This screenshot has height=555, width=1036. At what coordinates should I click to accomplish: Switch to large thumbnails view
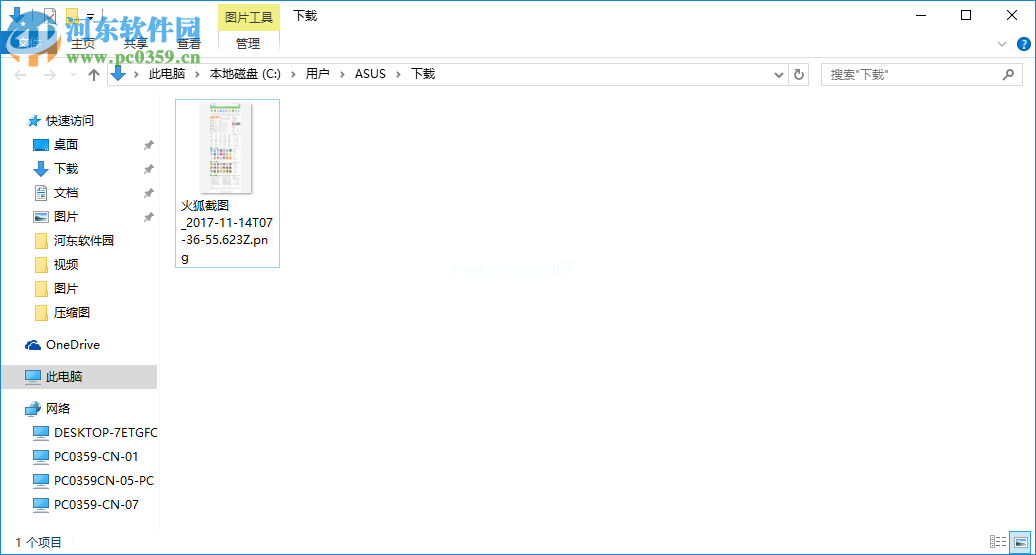tap(1018, 542)
